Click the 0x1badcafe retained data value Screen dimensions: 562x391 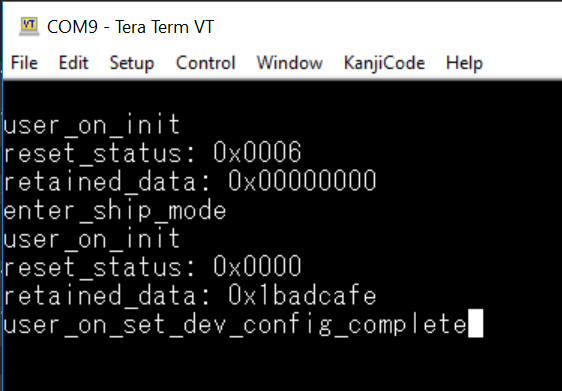(302, 296)
